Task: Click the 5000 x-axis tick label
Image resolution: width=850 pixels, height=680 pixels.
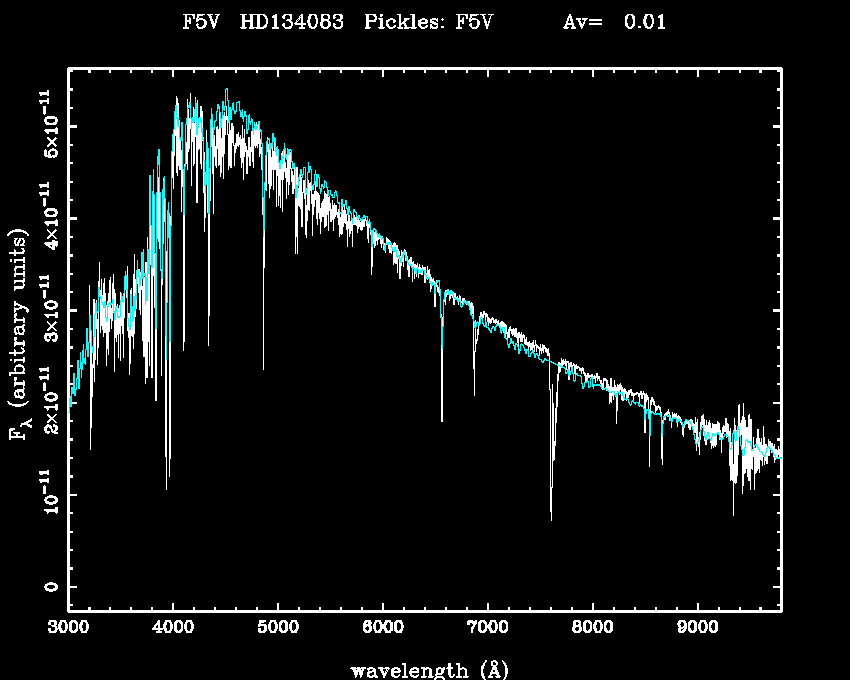Action: pyautogui.click(x=278, y=628)
